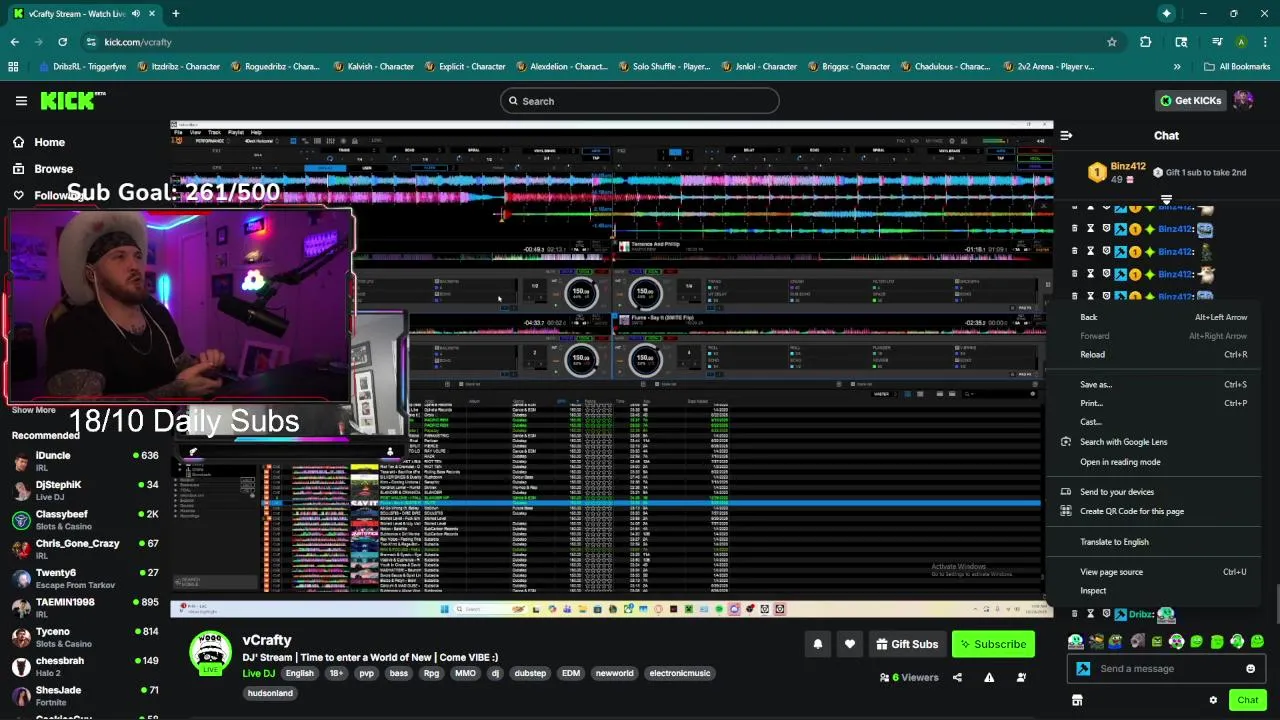Open vCrafty channel avatar

(210, 655)
